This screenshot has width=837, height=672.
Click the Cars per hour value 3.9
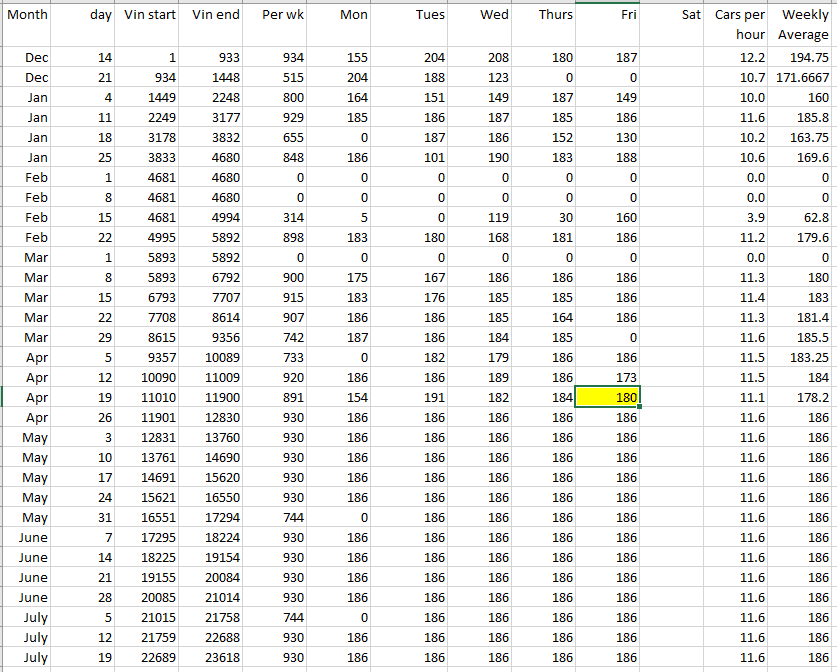click(740, 217)
